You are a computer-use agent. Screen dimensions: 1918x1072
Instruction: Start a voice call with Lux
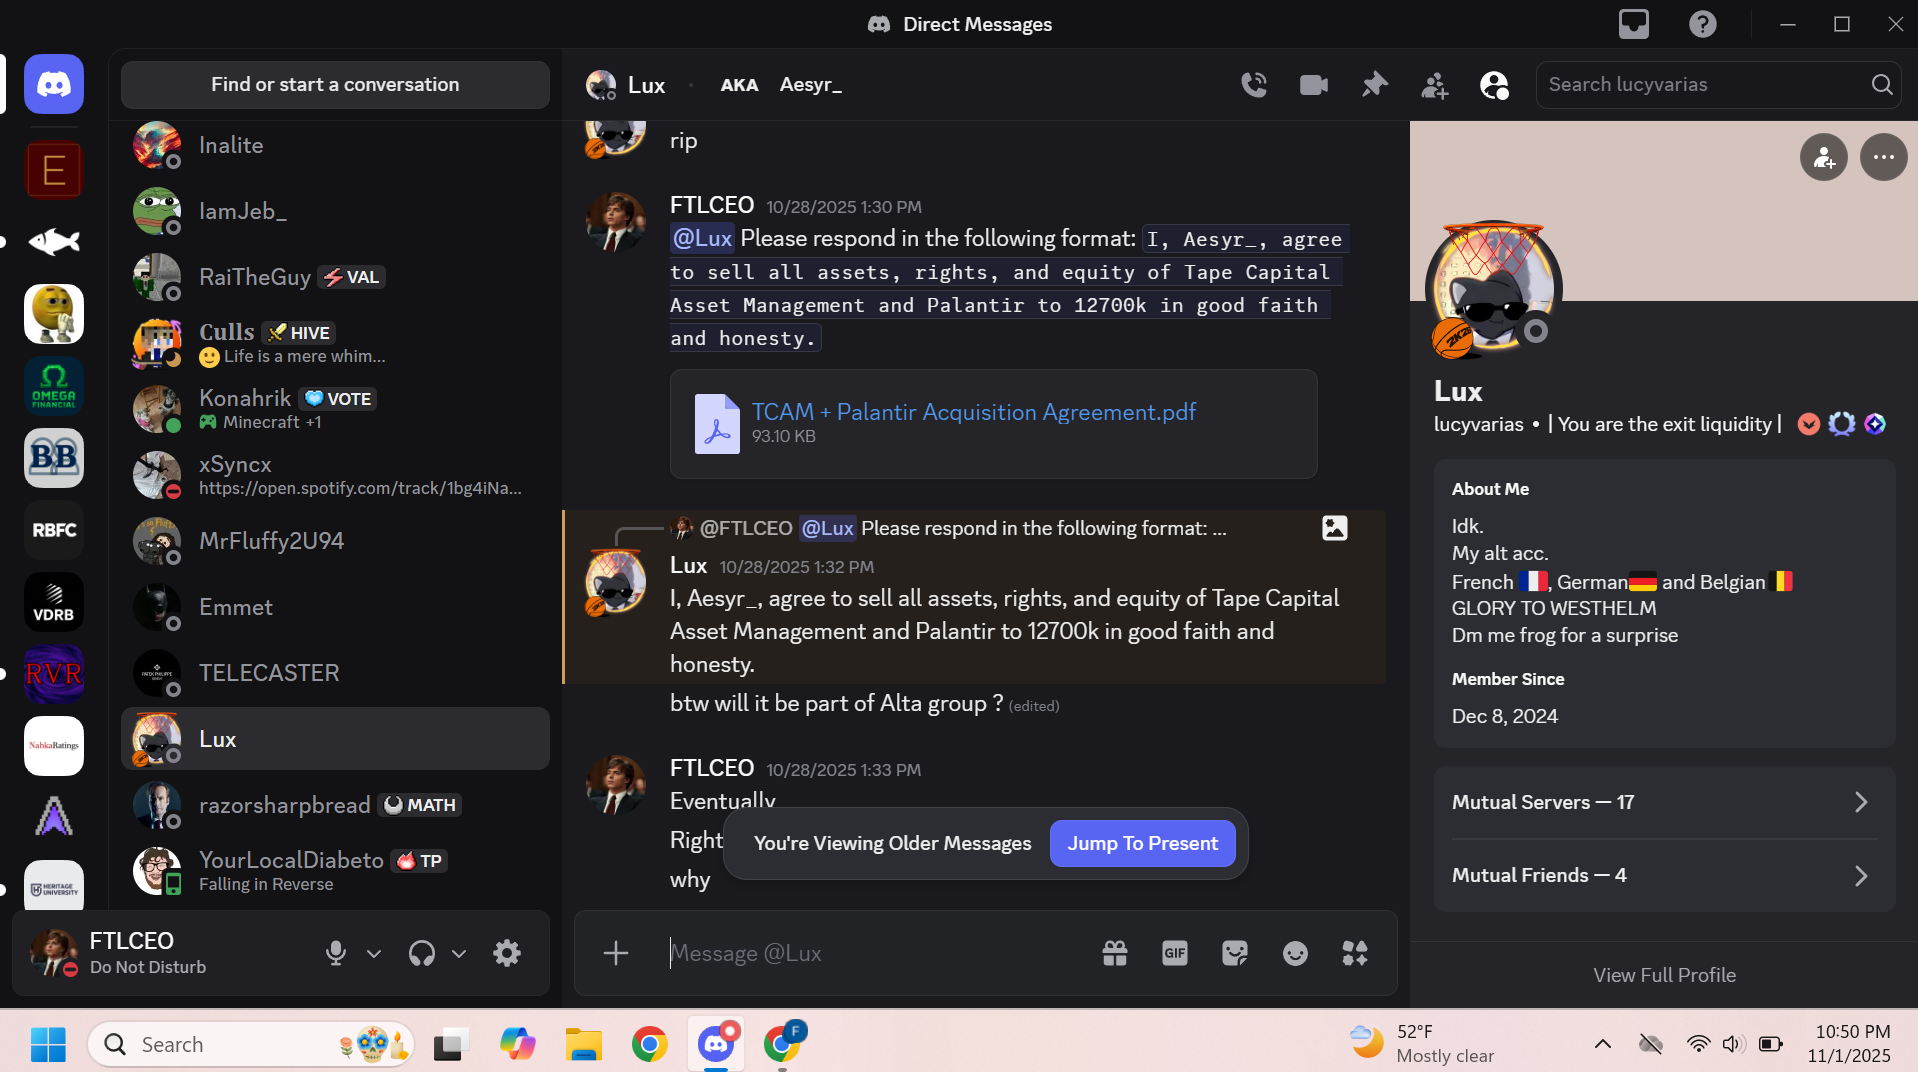click(1254, 85)
